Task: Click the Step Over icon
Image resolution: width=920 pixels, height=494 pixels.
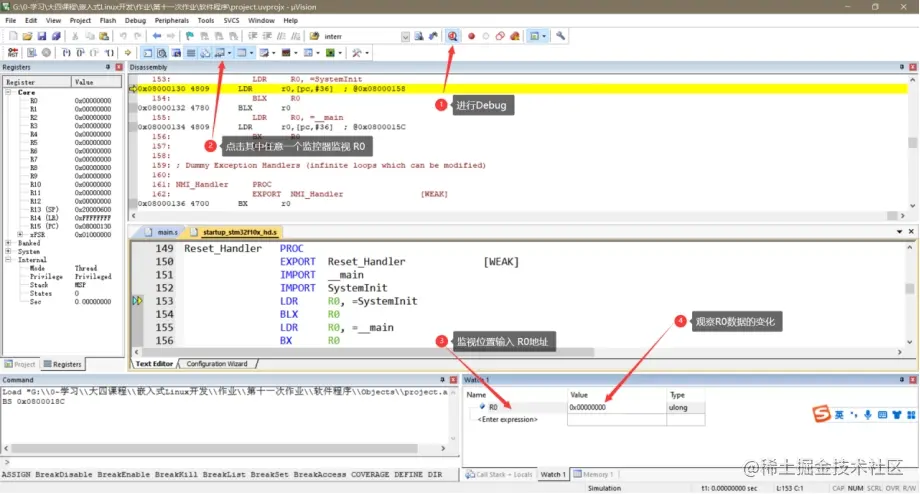Action: click(x=80, y=53)
